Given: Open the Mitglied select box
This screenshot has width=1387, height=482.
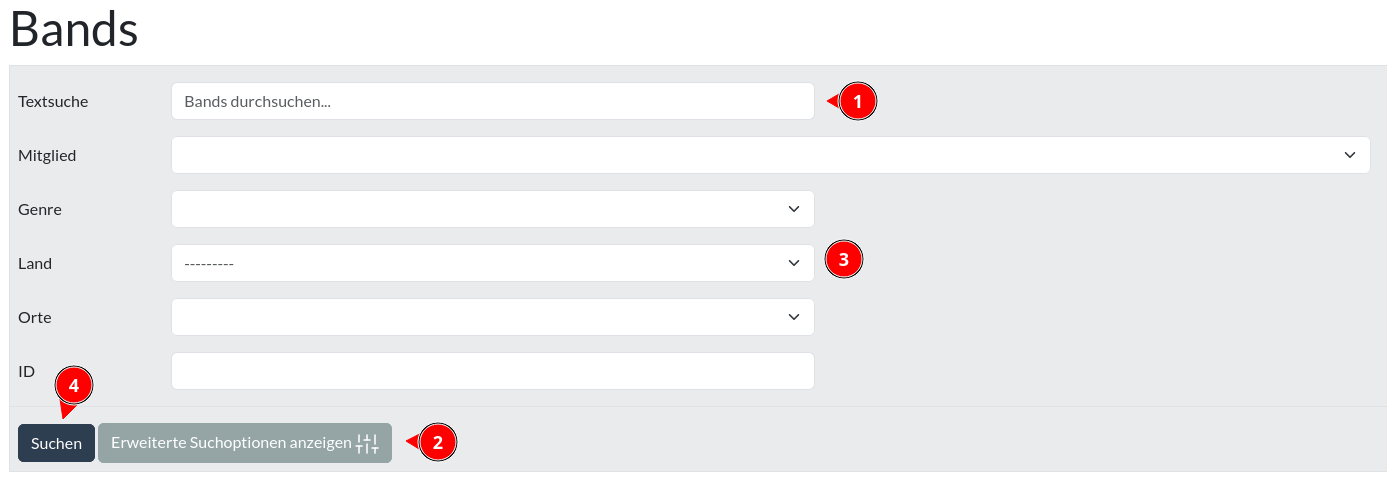Looking at the screenshot, I should pos(771,155).
